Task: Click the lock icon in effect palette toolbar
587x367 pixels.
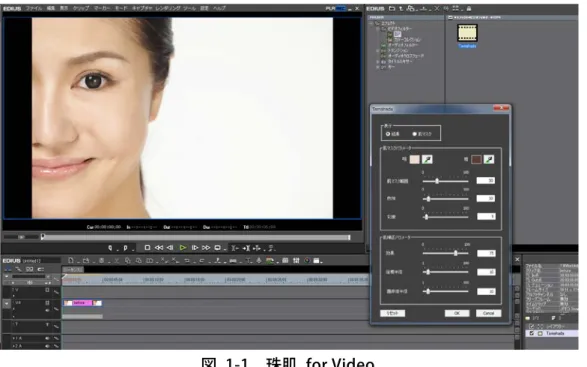Action: (x=469, y=8)
